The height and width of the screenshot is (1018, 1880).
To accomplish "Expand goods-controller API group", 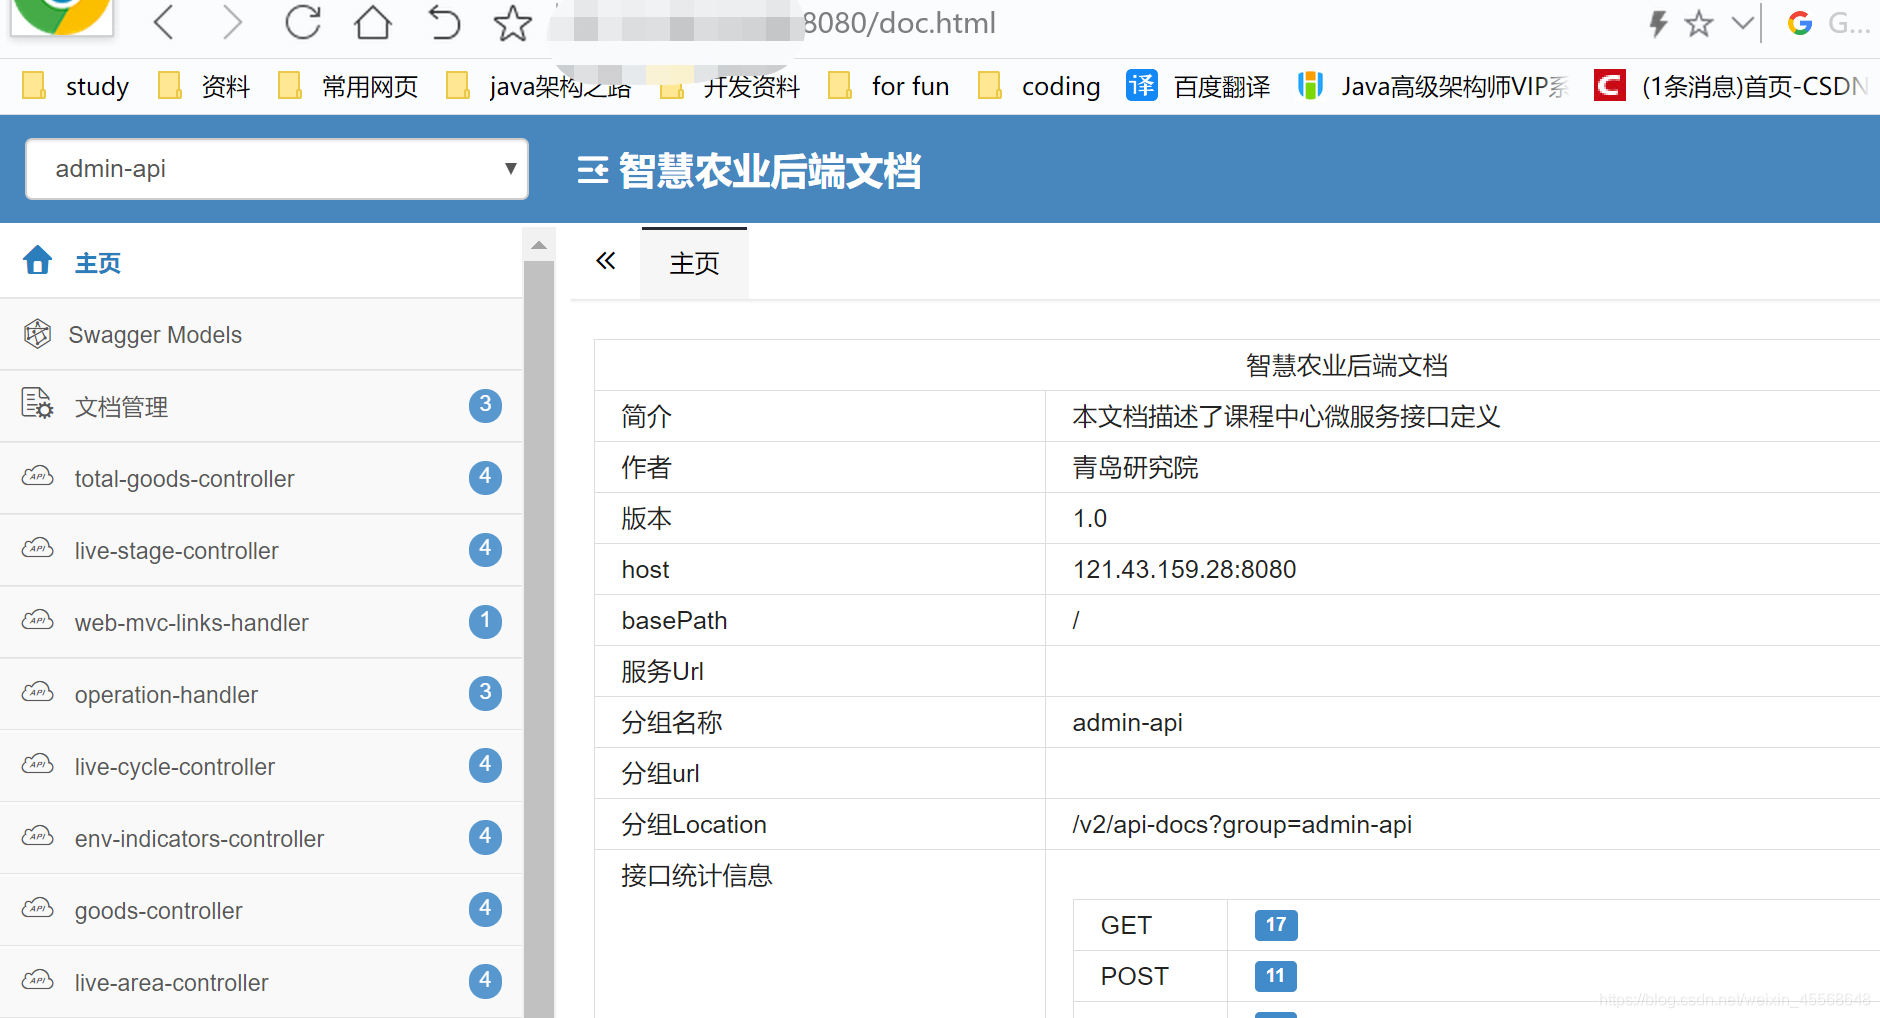I will [x=261, y=910].
